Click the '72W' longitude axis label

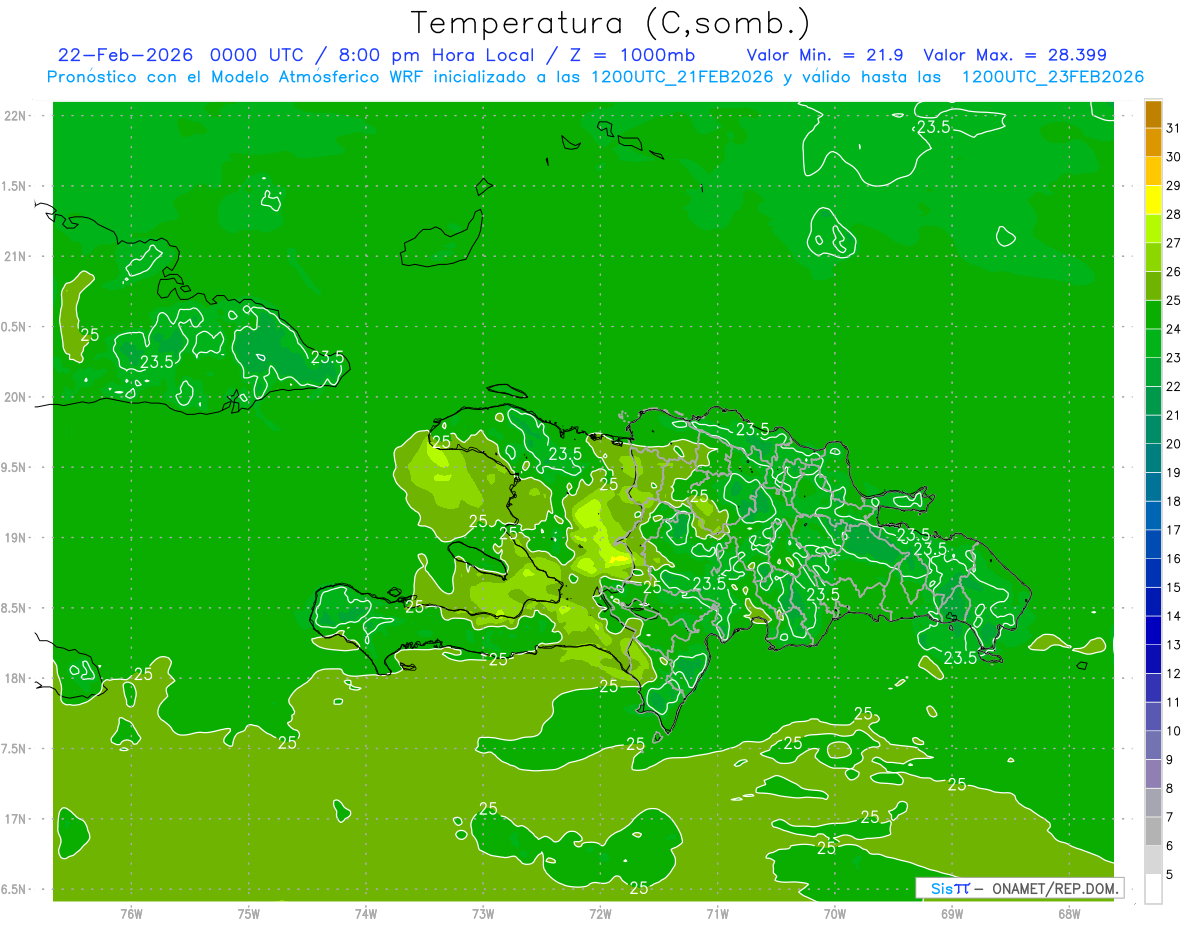[x=600, y=913]
